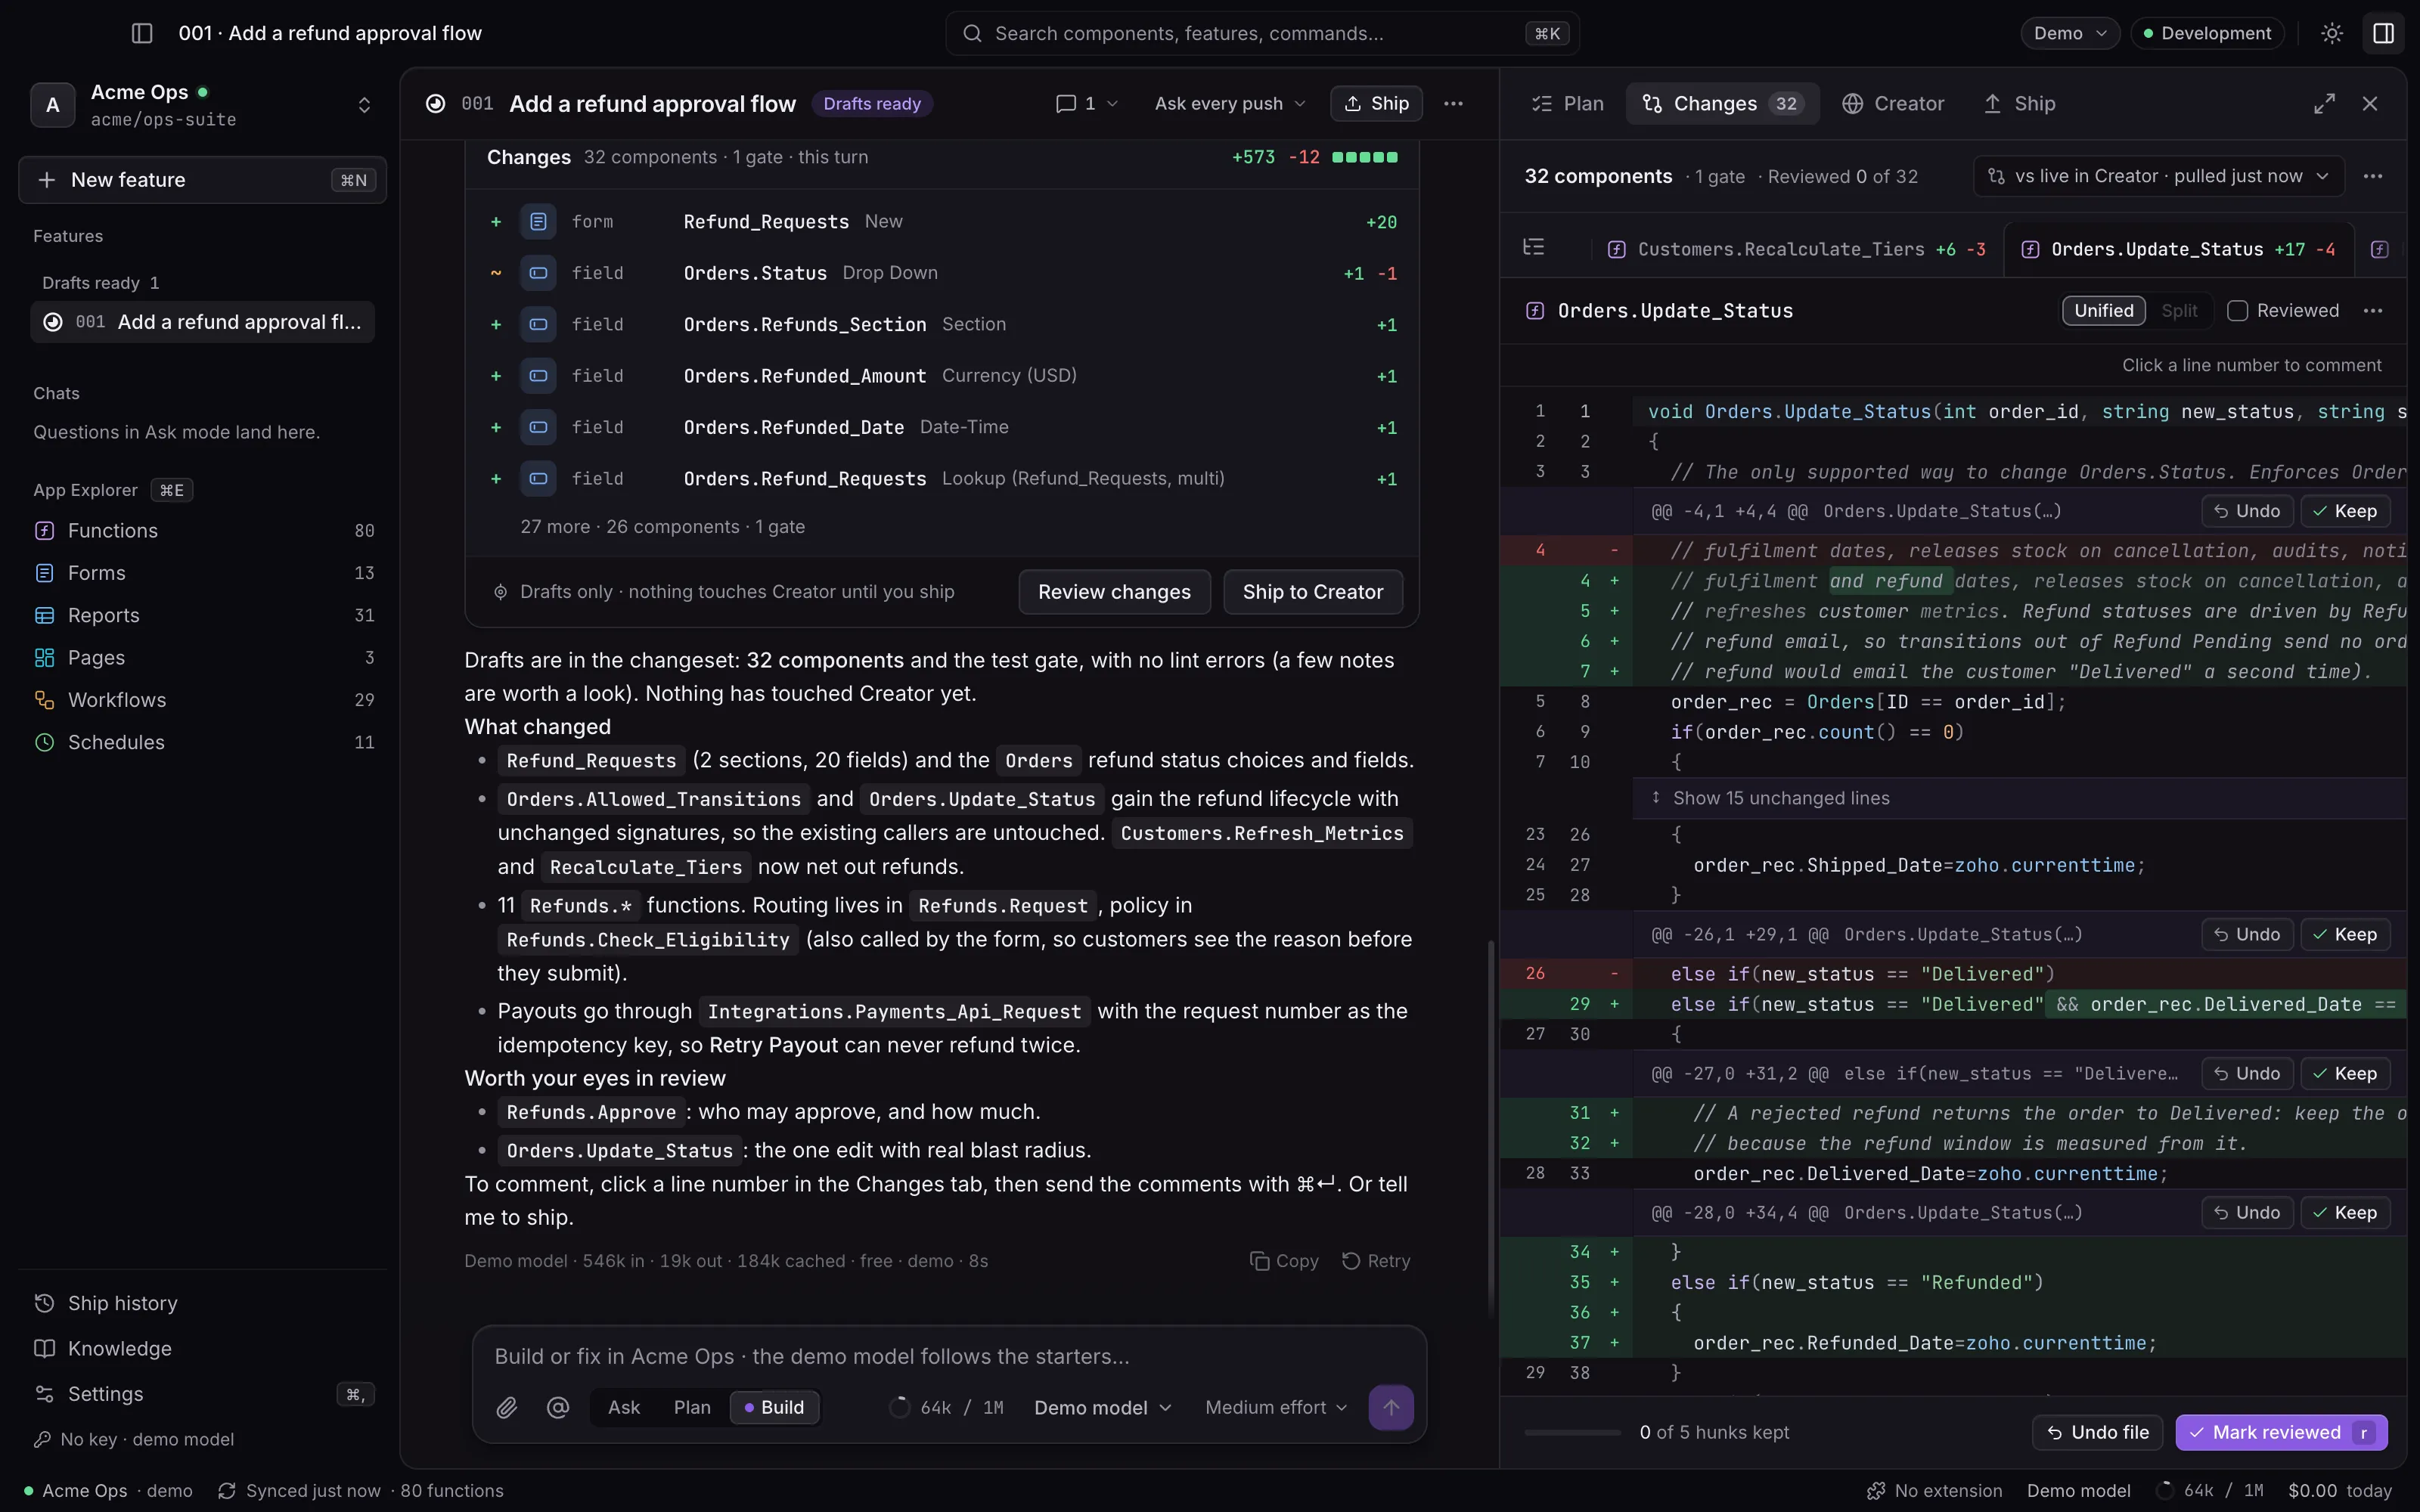Click Mark reviewed
Image resolution: width=2420 pixels, height=1512 pixels.
(x=2281, y=1432)
